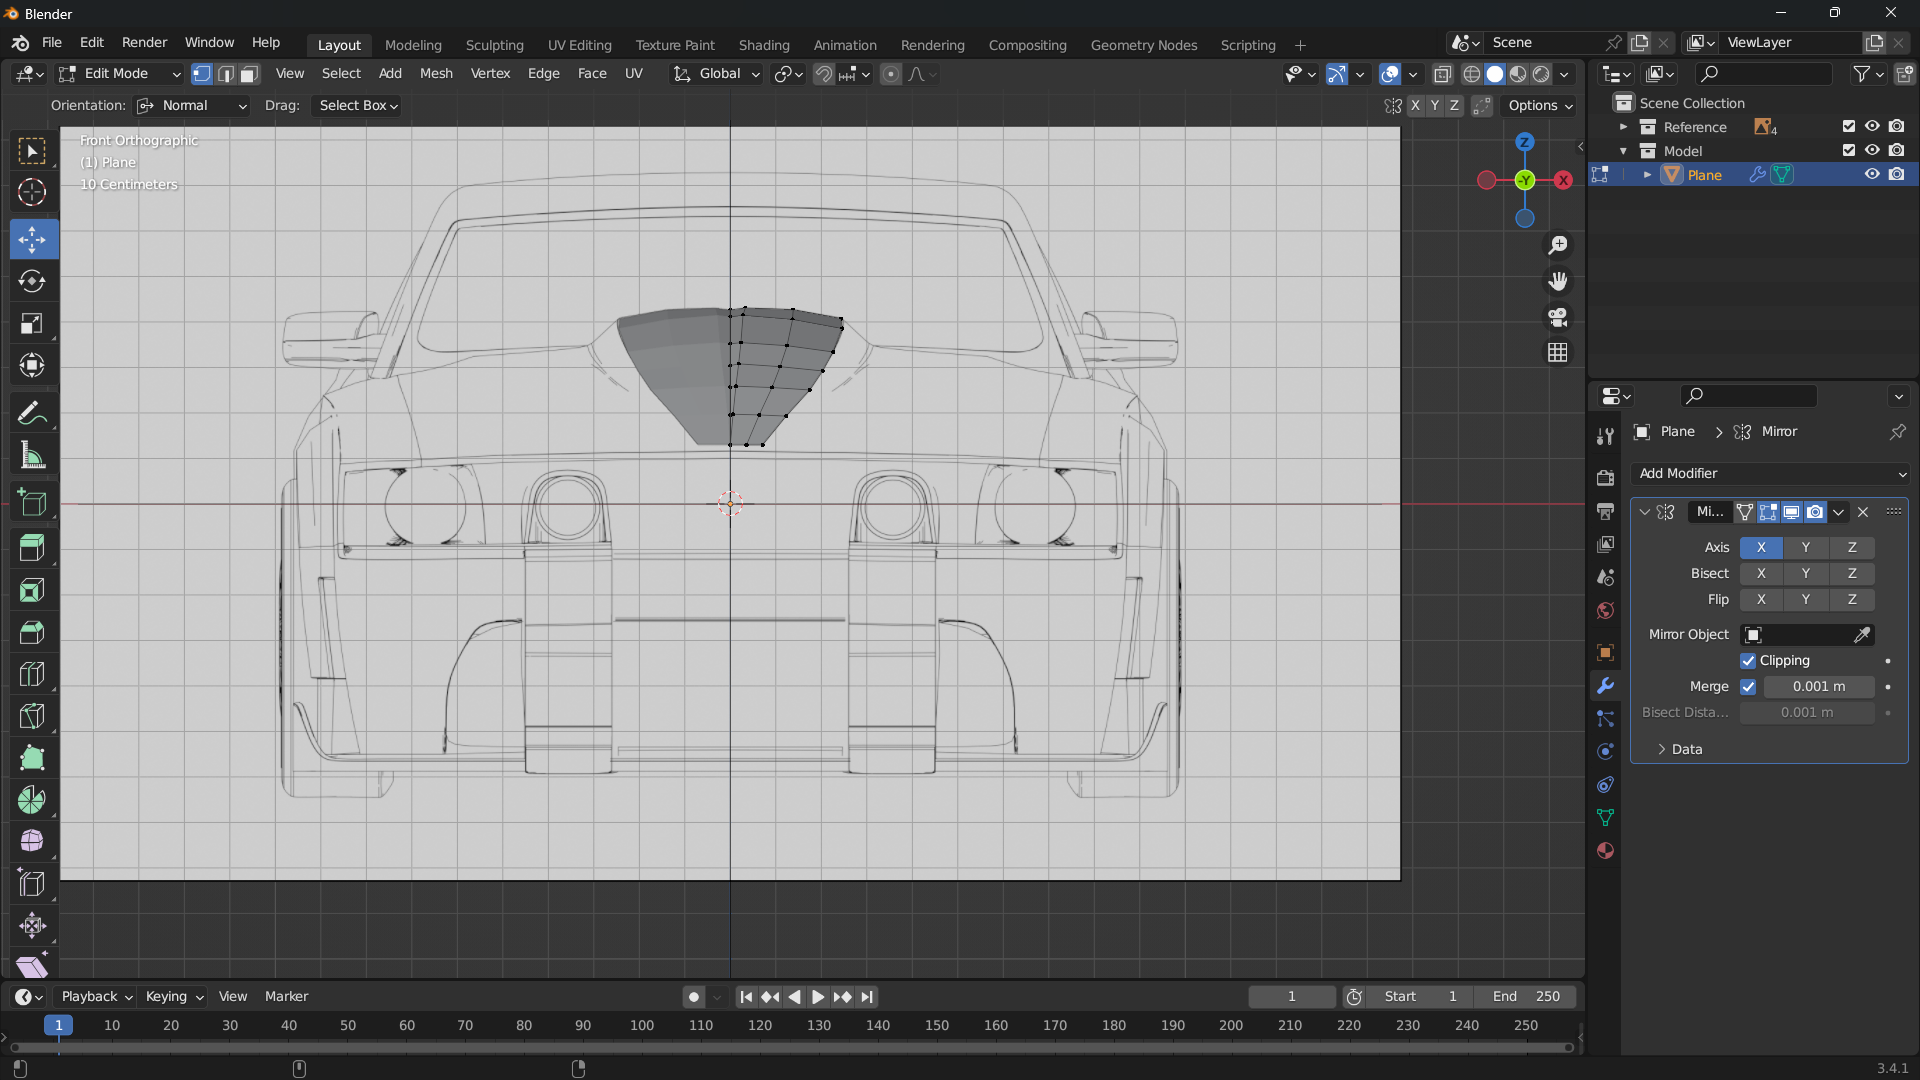
Task: Click the Merge distance value field
Action: click(1818, 687)
